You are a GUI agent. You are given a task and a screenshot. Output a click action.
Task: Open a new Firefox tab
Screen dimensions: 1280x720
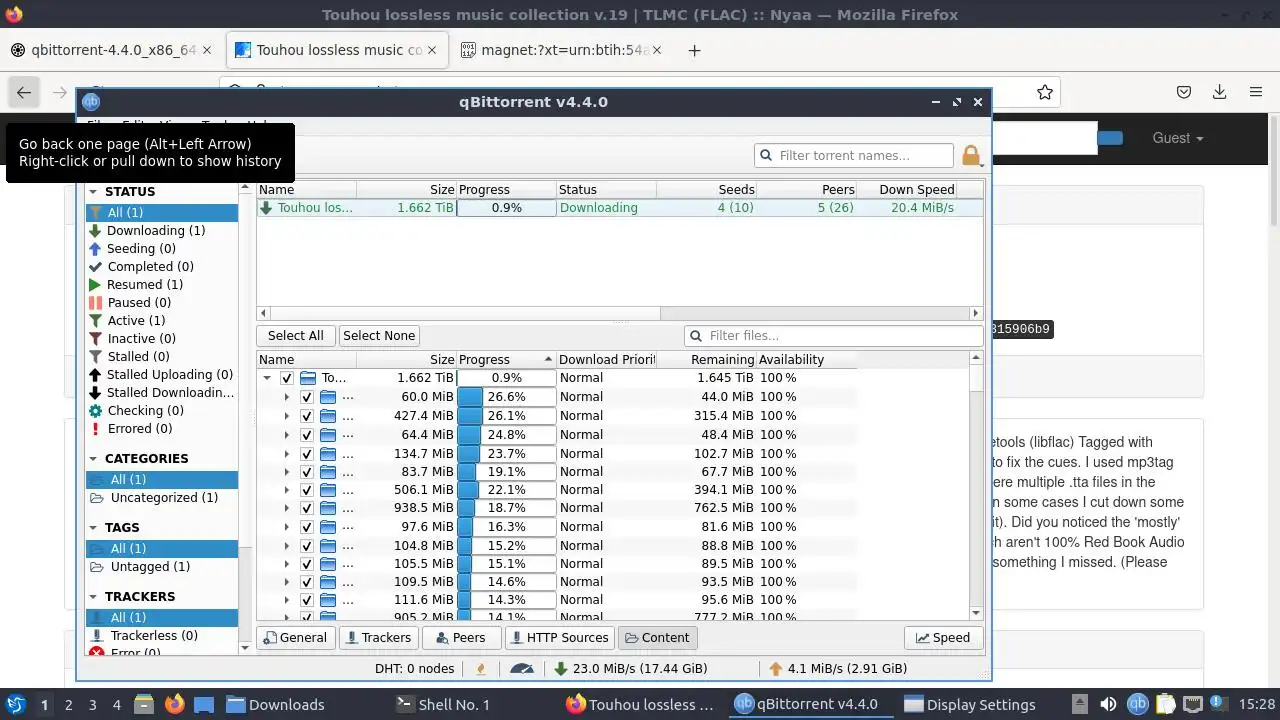[694, 50]
